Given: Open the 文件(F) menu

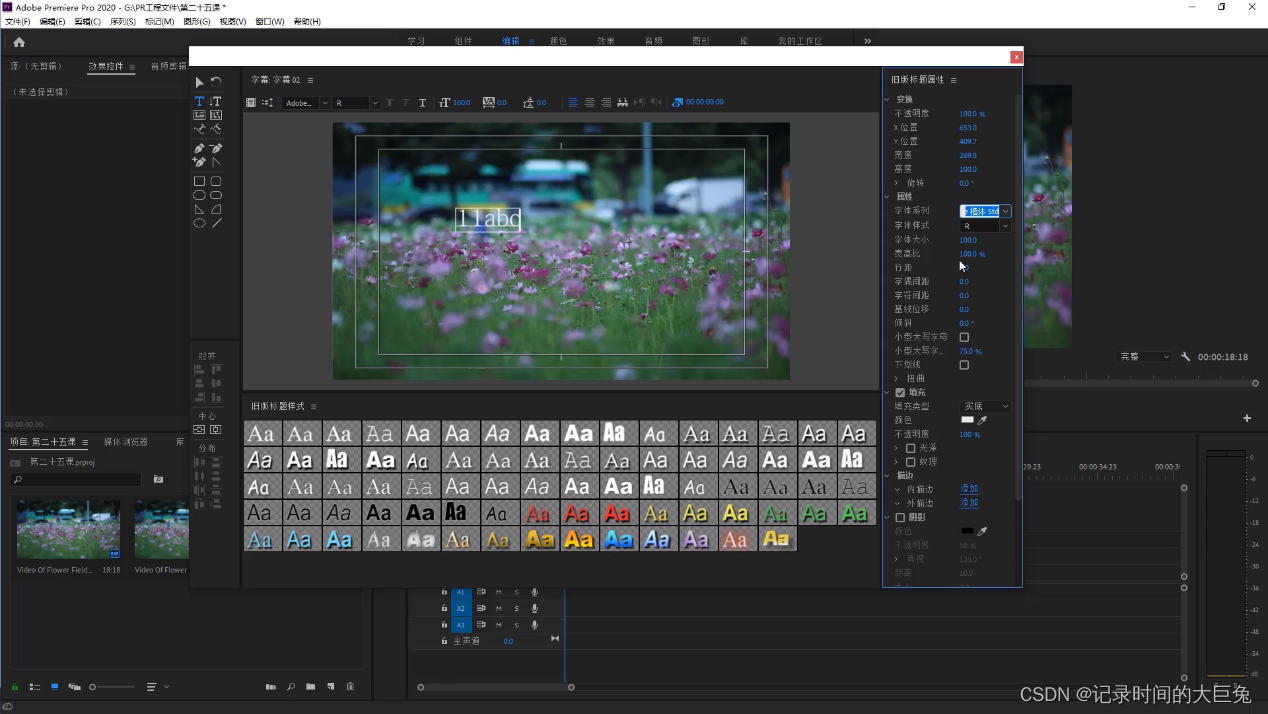Looking at the screenshot, I should pyautogui.click(x=18, y=21).
